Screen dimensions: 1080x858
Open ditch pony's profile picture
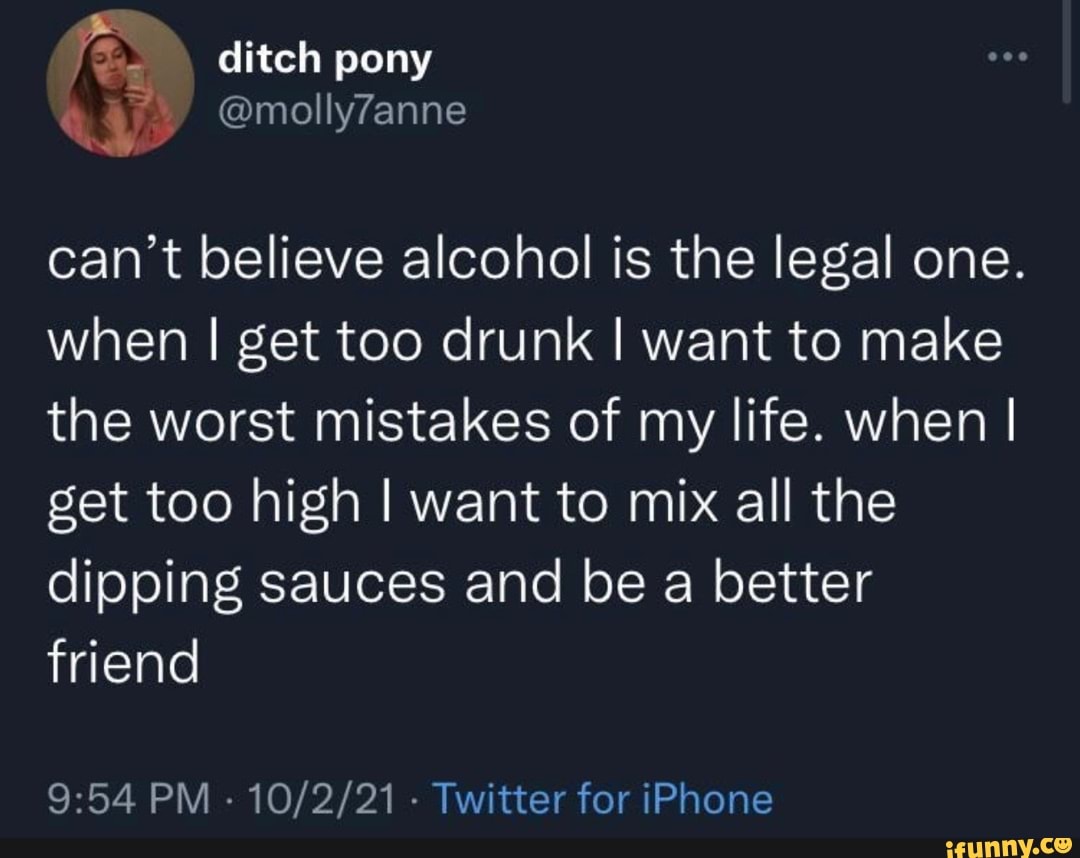120,83
